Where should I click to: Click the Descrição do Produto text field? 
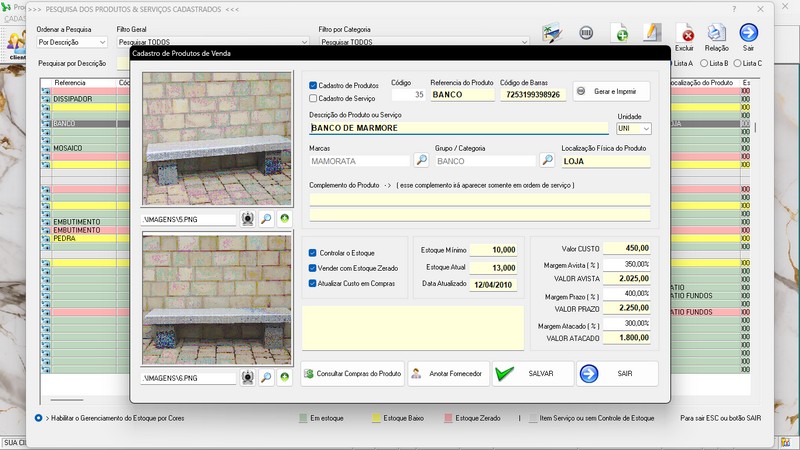click(459, 128)
